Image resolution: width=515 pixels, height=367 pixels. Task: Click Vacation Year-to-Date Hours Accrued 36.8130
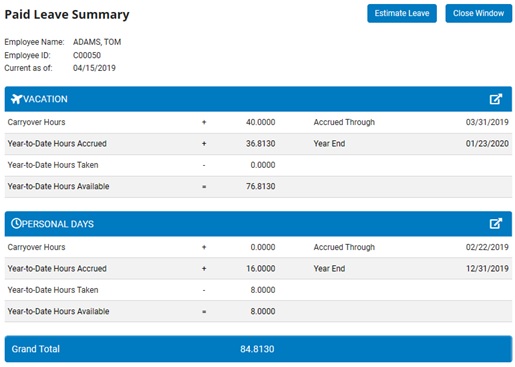[261, 144]
